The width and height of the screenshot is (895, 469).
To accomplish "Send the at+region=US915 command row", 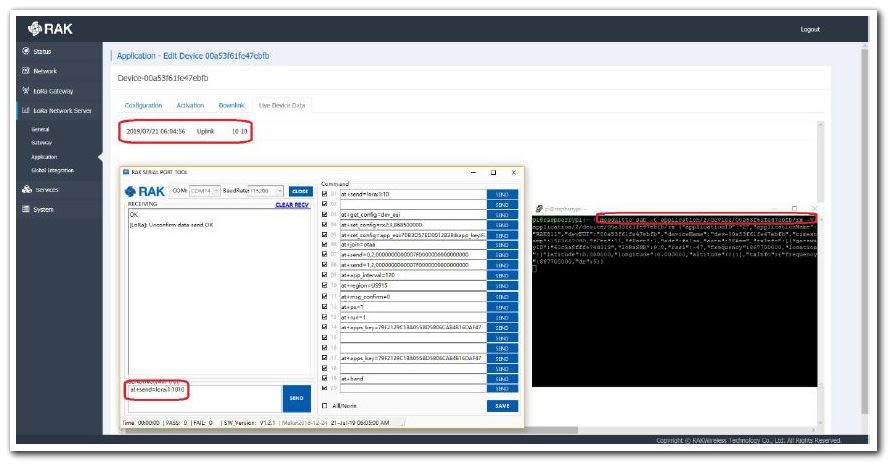I will [x=502, y=286].
